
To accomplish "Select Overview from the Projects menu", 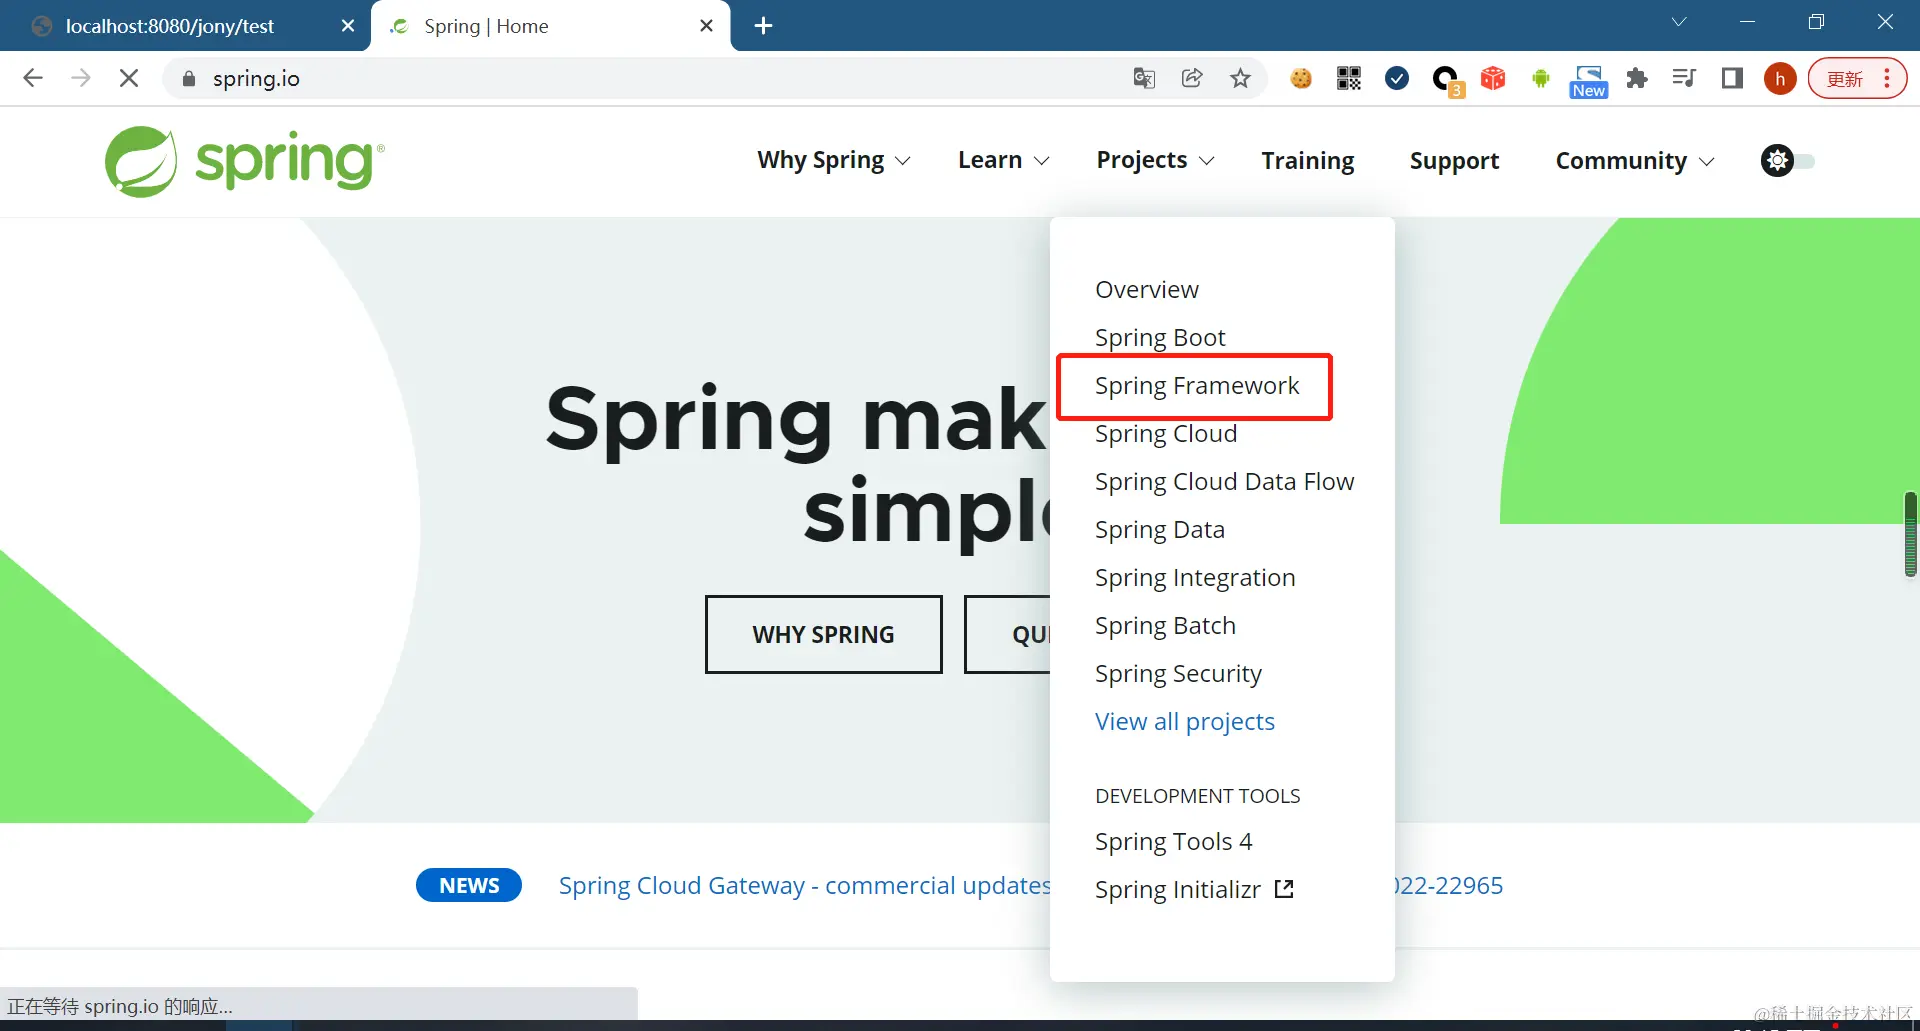I will pyautogui.click(x=1147, y=290).
